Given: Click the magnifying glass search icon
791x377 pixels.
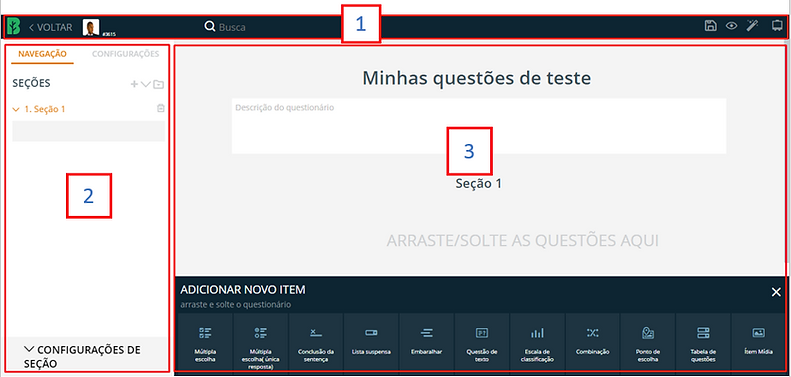Looking at the screenshot, I should tap(210, 27).
